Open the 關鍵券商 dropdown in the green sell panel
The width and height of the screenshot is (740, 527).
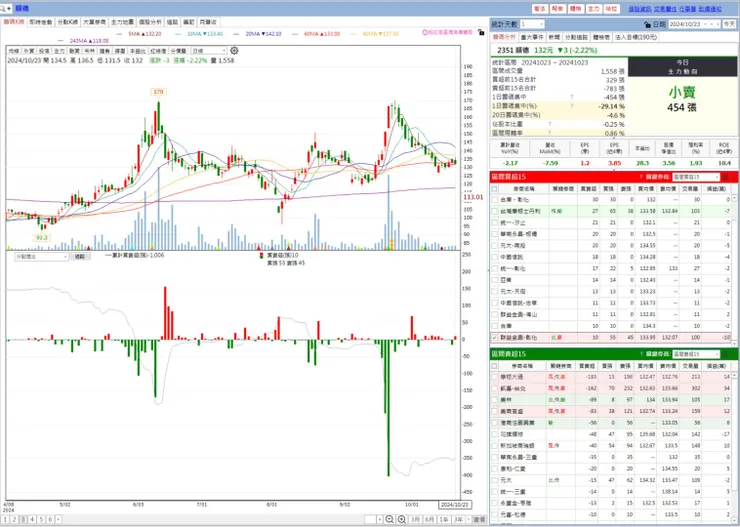pos(696,354)
